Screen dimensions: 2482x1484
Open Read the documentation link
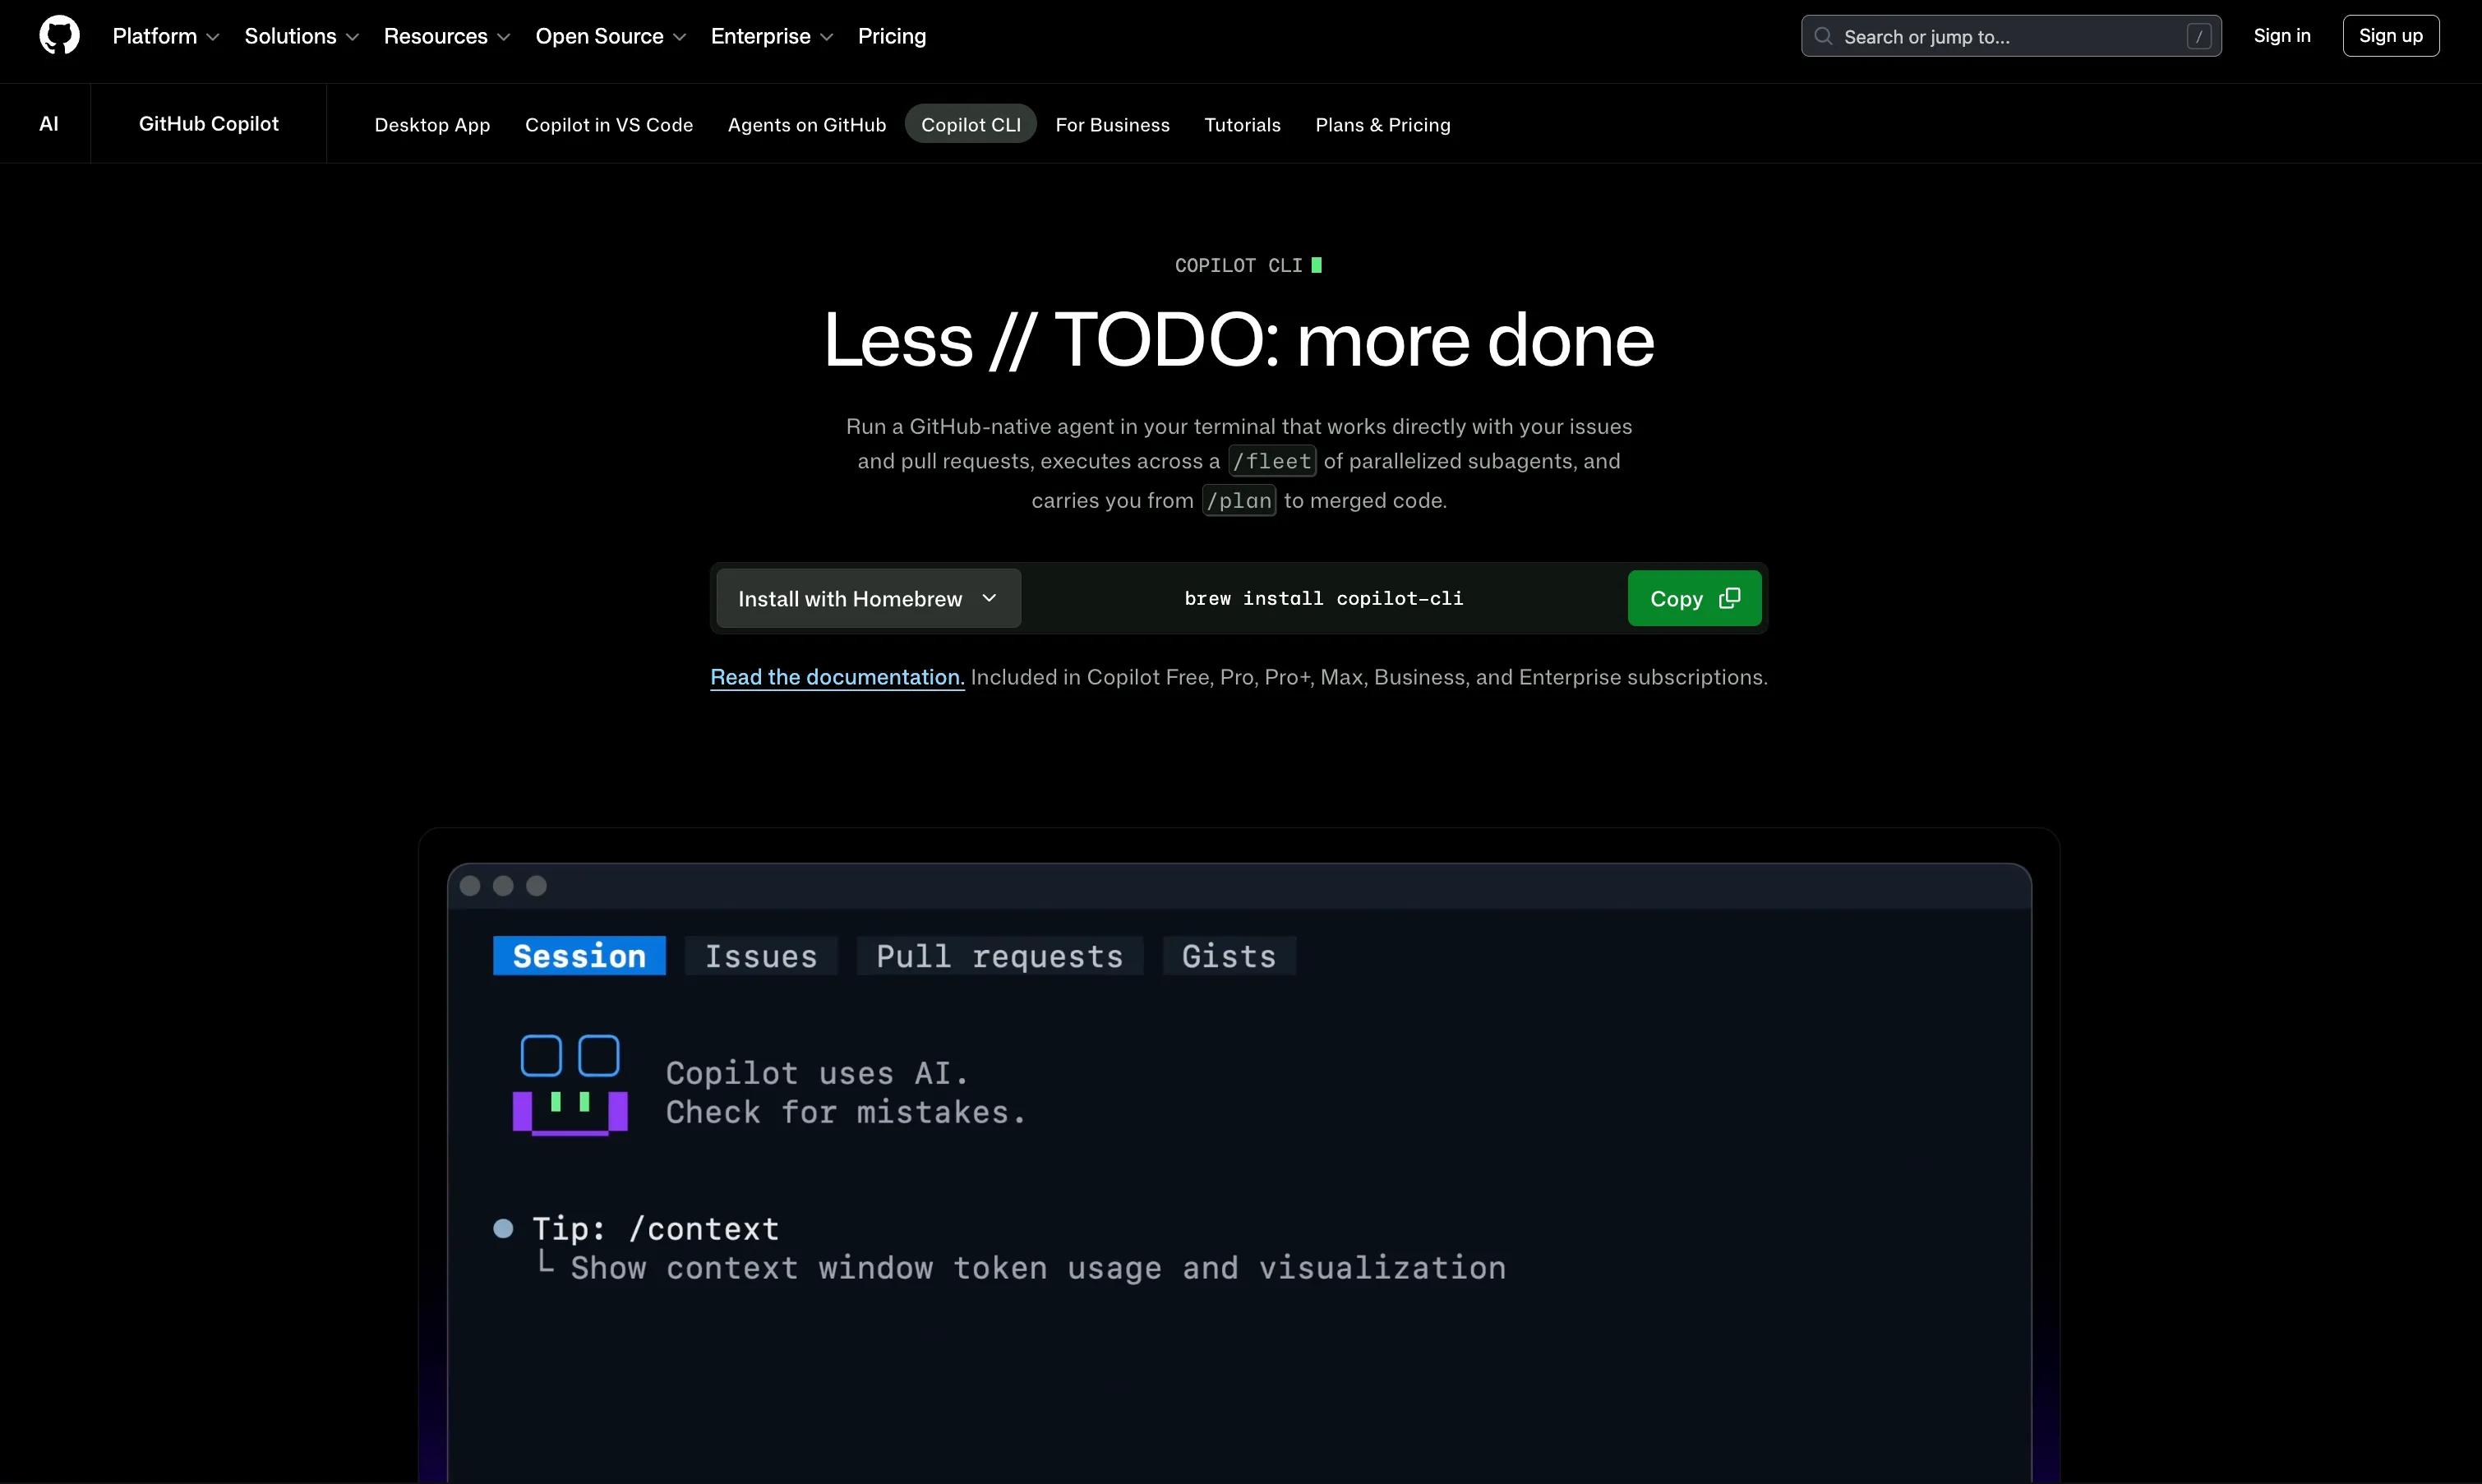837,677
